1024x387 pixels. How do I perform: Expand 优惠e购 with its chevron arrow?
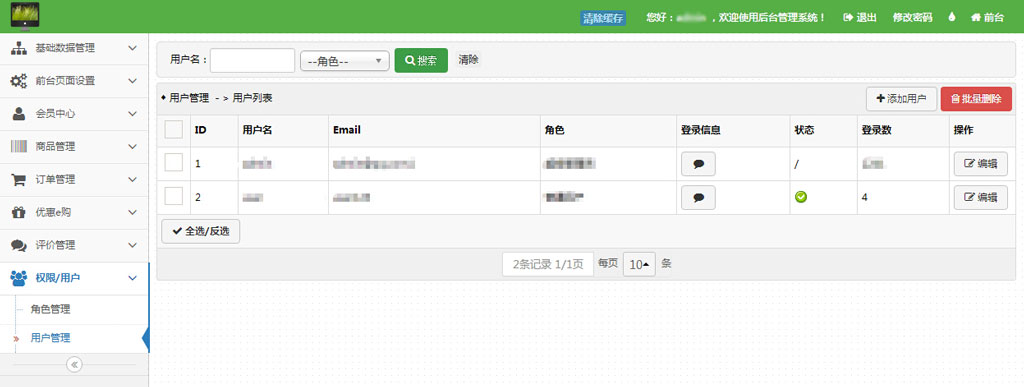133,212
